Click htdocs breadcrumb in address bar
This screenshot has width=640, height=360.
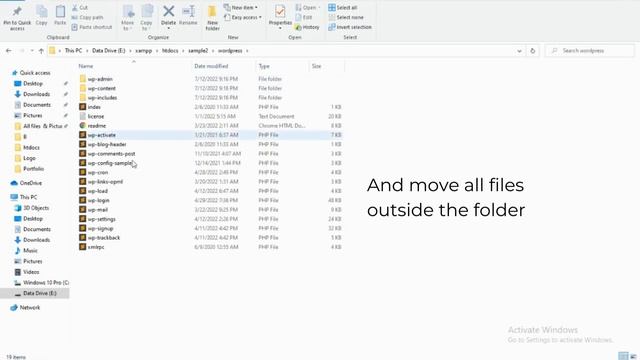170,51
